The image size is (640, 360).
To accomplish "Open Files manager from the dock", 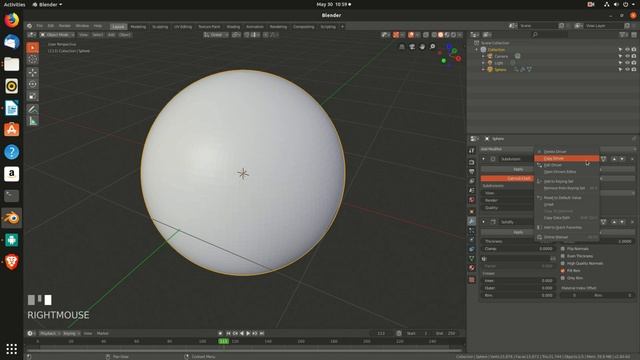I will point(11,64).
